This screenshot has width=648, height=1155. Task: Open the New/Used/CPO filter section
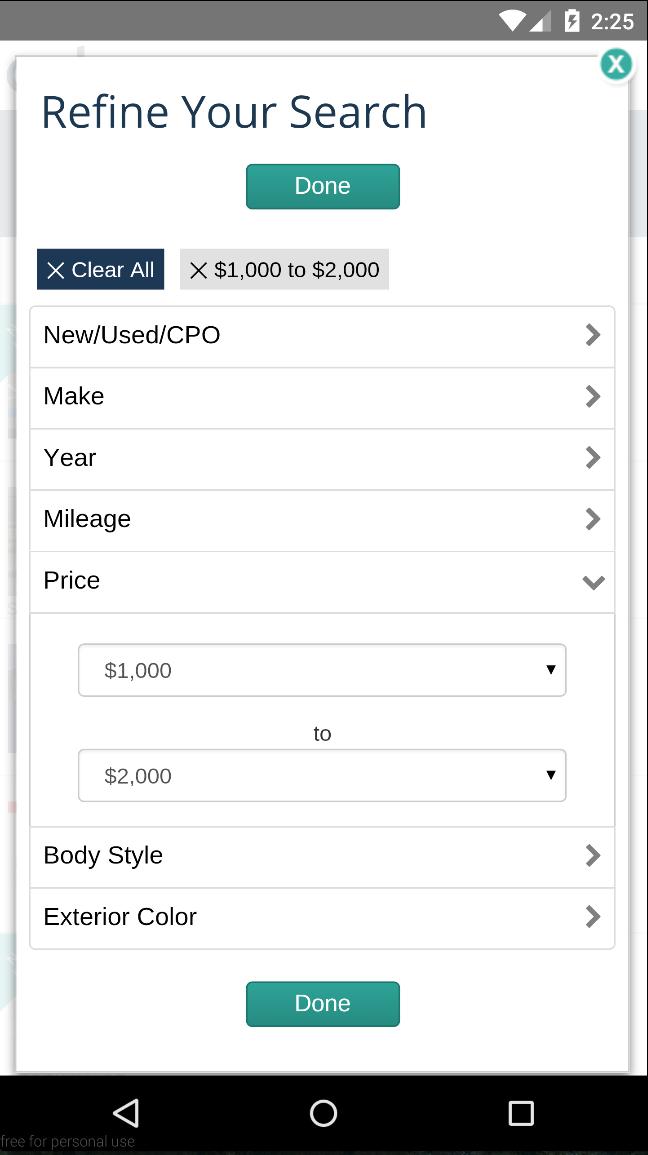(x=322, y=335)
